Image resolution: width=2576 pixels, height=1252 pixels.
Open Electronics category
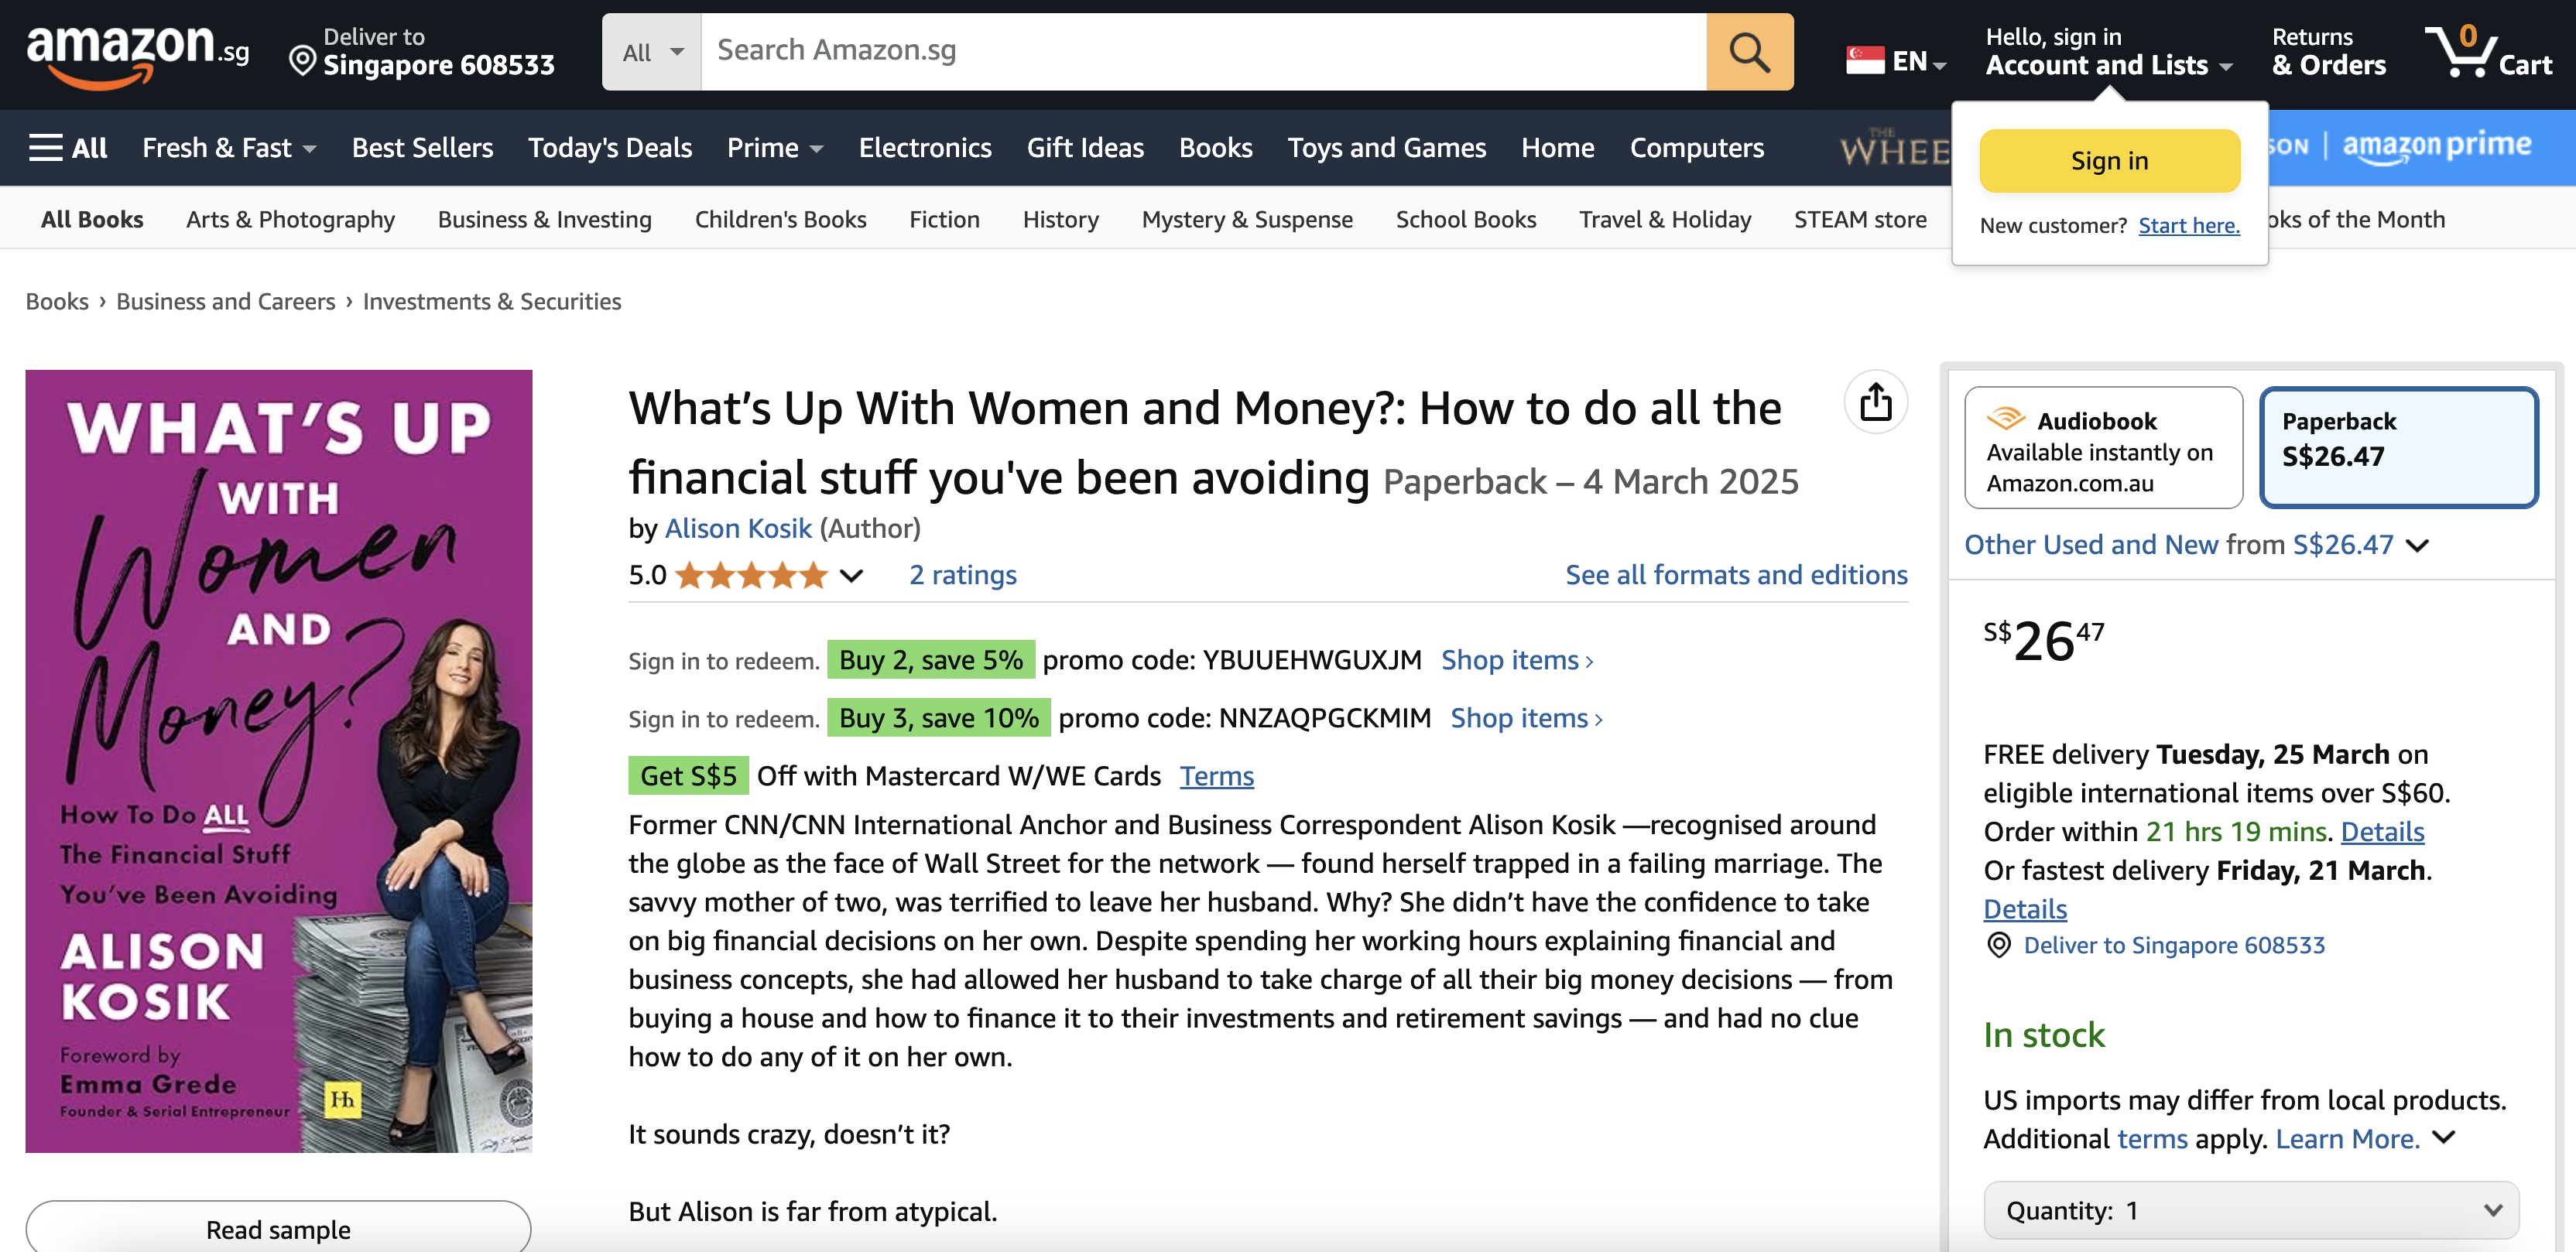coord(925,147)
